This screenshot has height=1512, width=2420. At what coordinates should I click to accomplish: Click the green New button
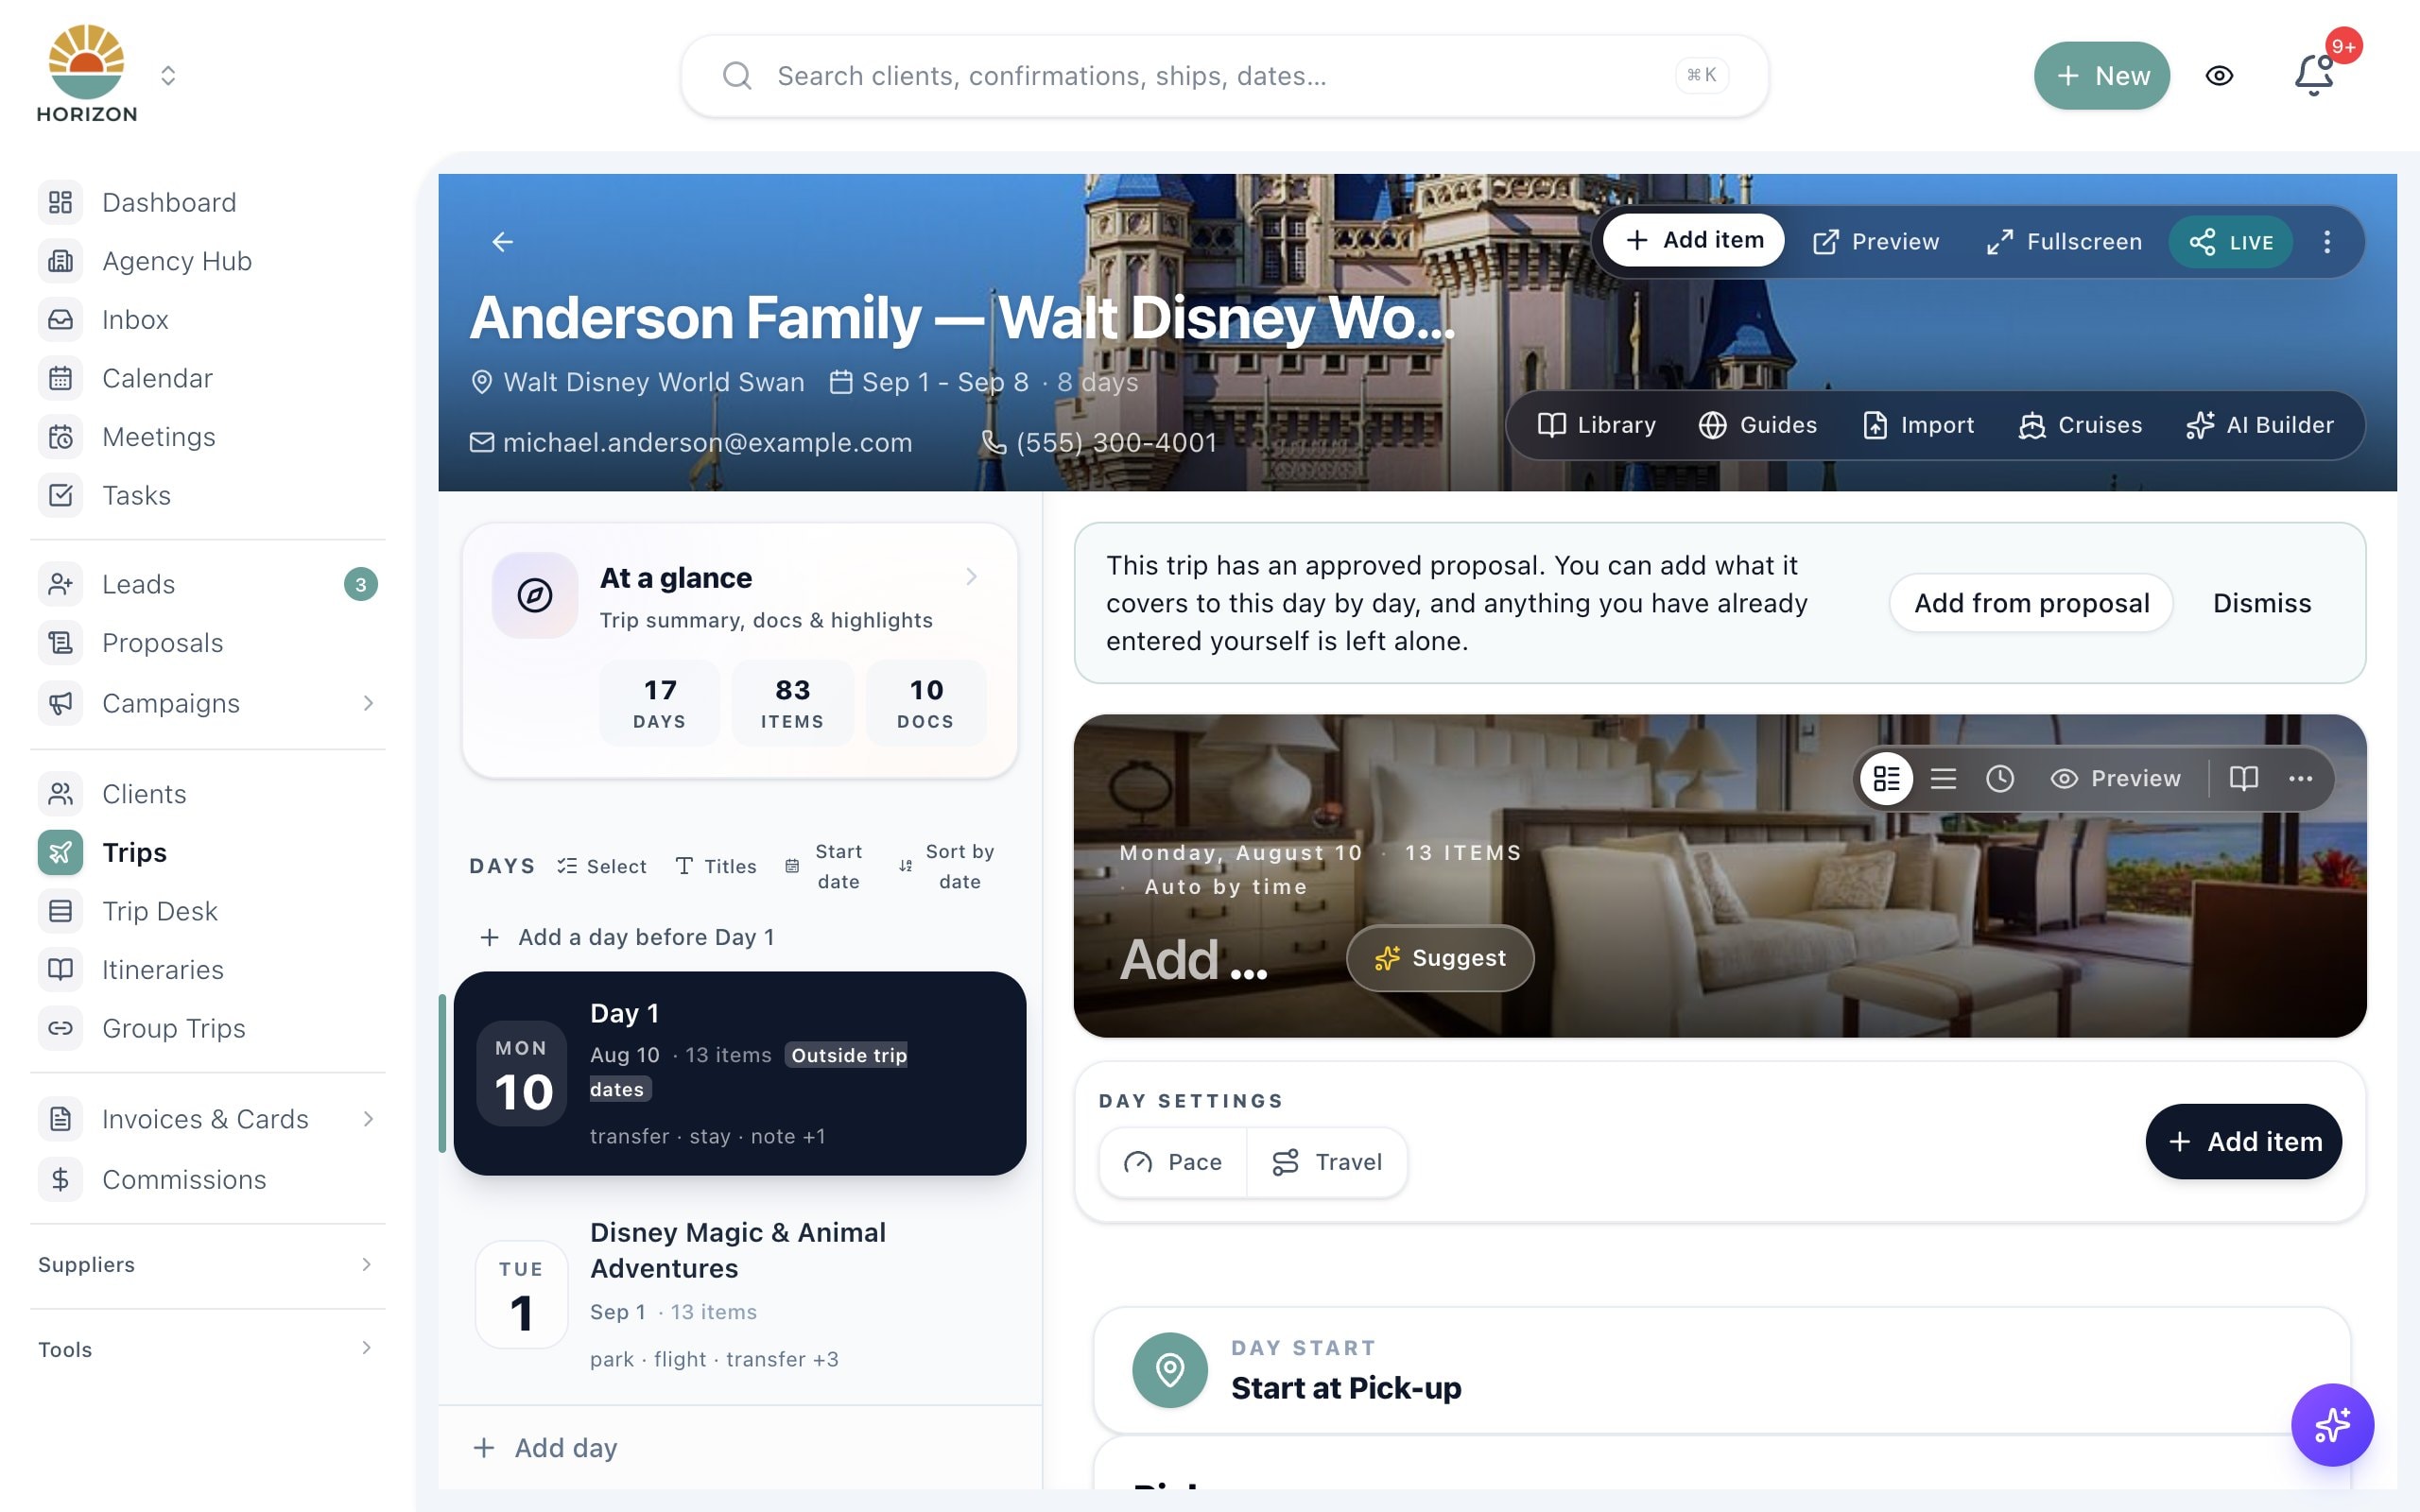[x=2102, y=75]
